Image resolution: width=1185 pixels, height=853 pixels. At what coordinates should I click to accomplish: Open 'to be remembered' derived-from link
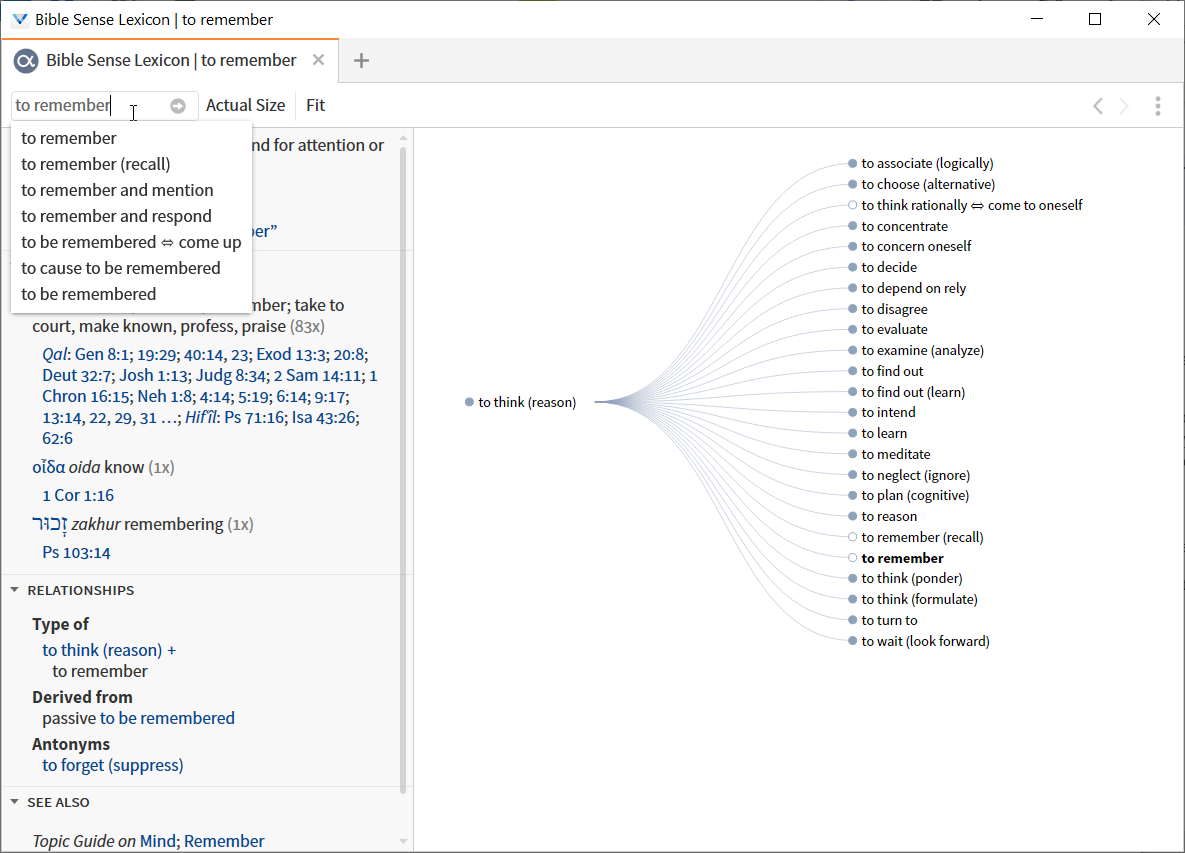(167, 718)
